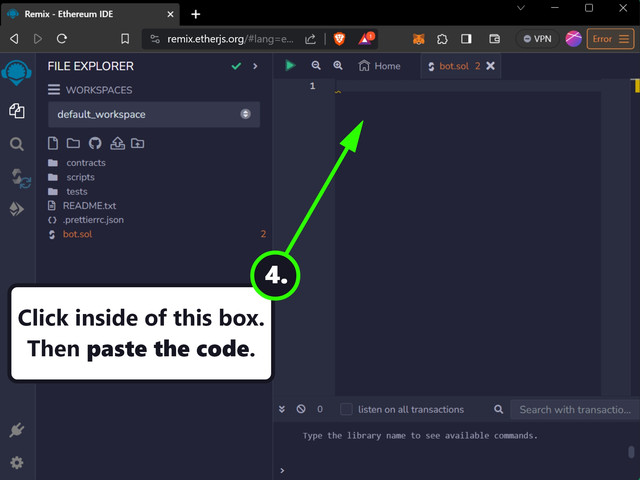640x480 pixels.
Task: Create a new file in the workspace
Action: coord(54,143)
